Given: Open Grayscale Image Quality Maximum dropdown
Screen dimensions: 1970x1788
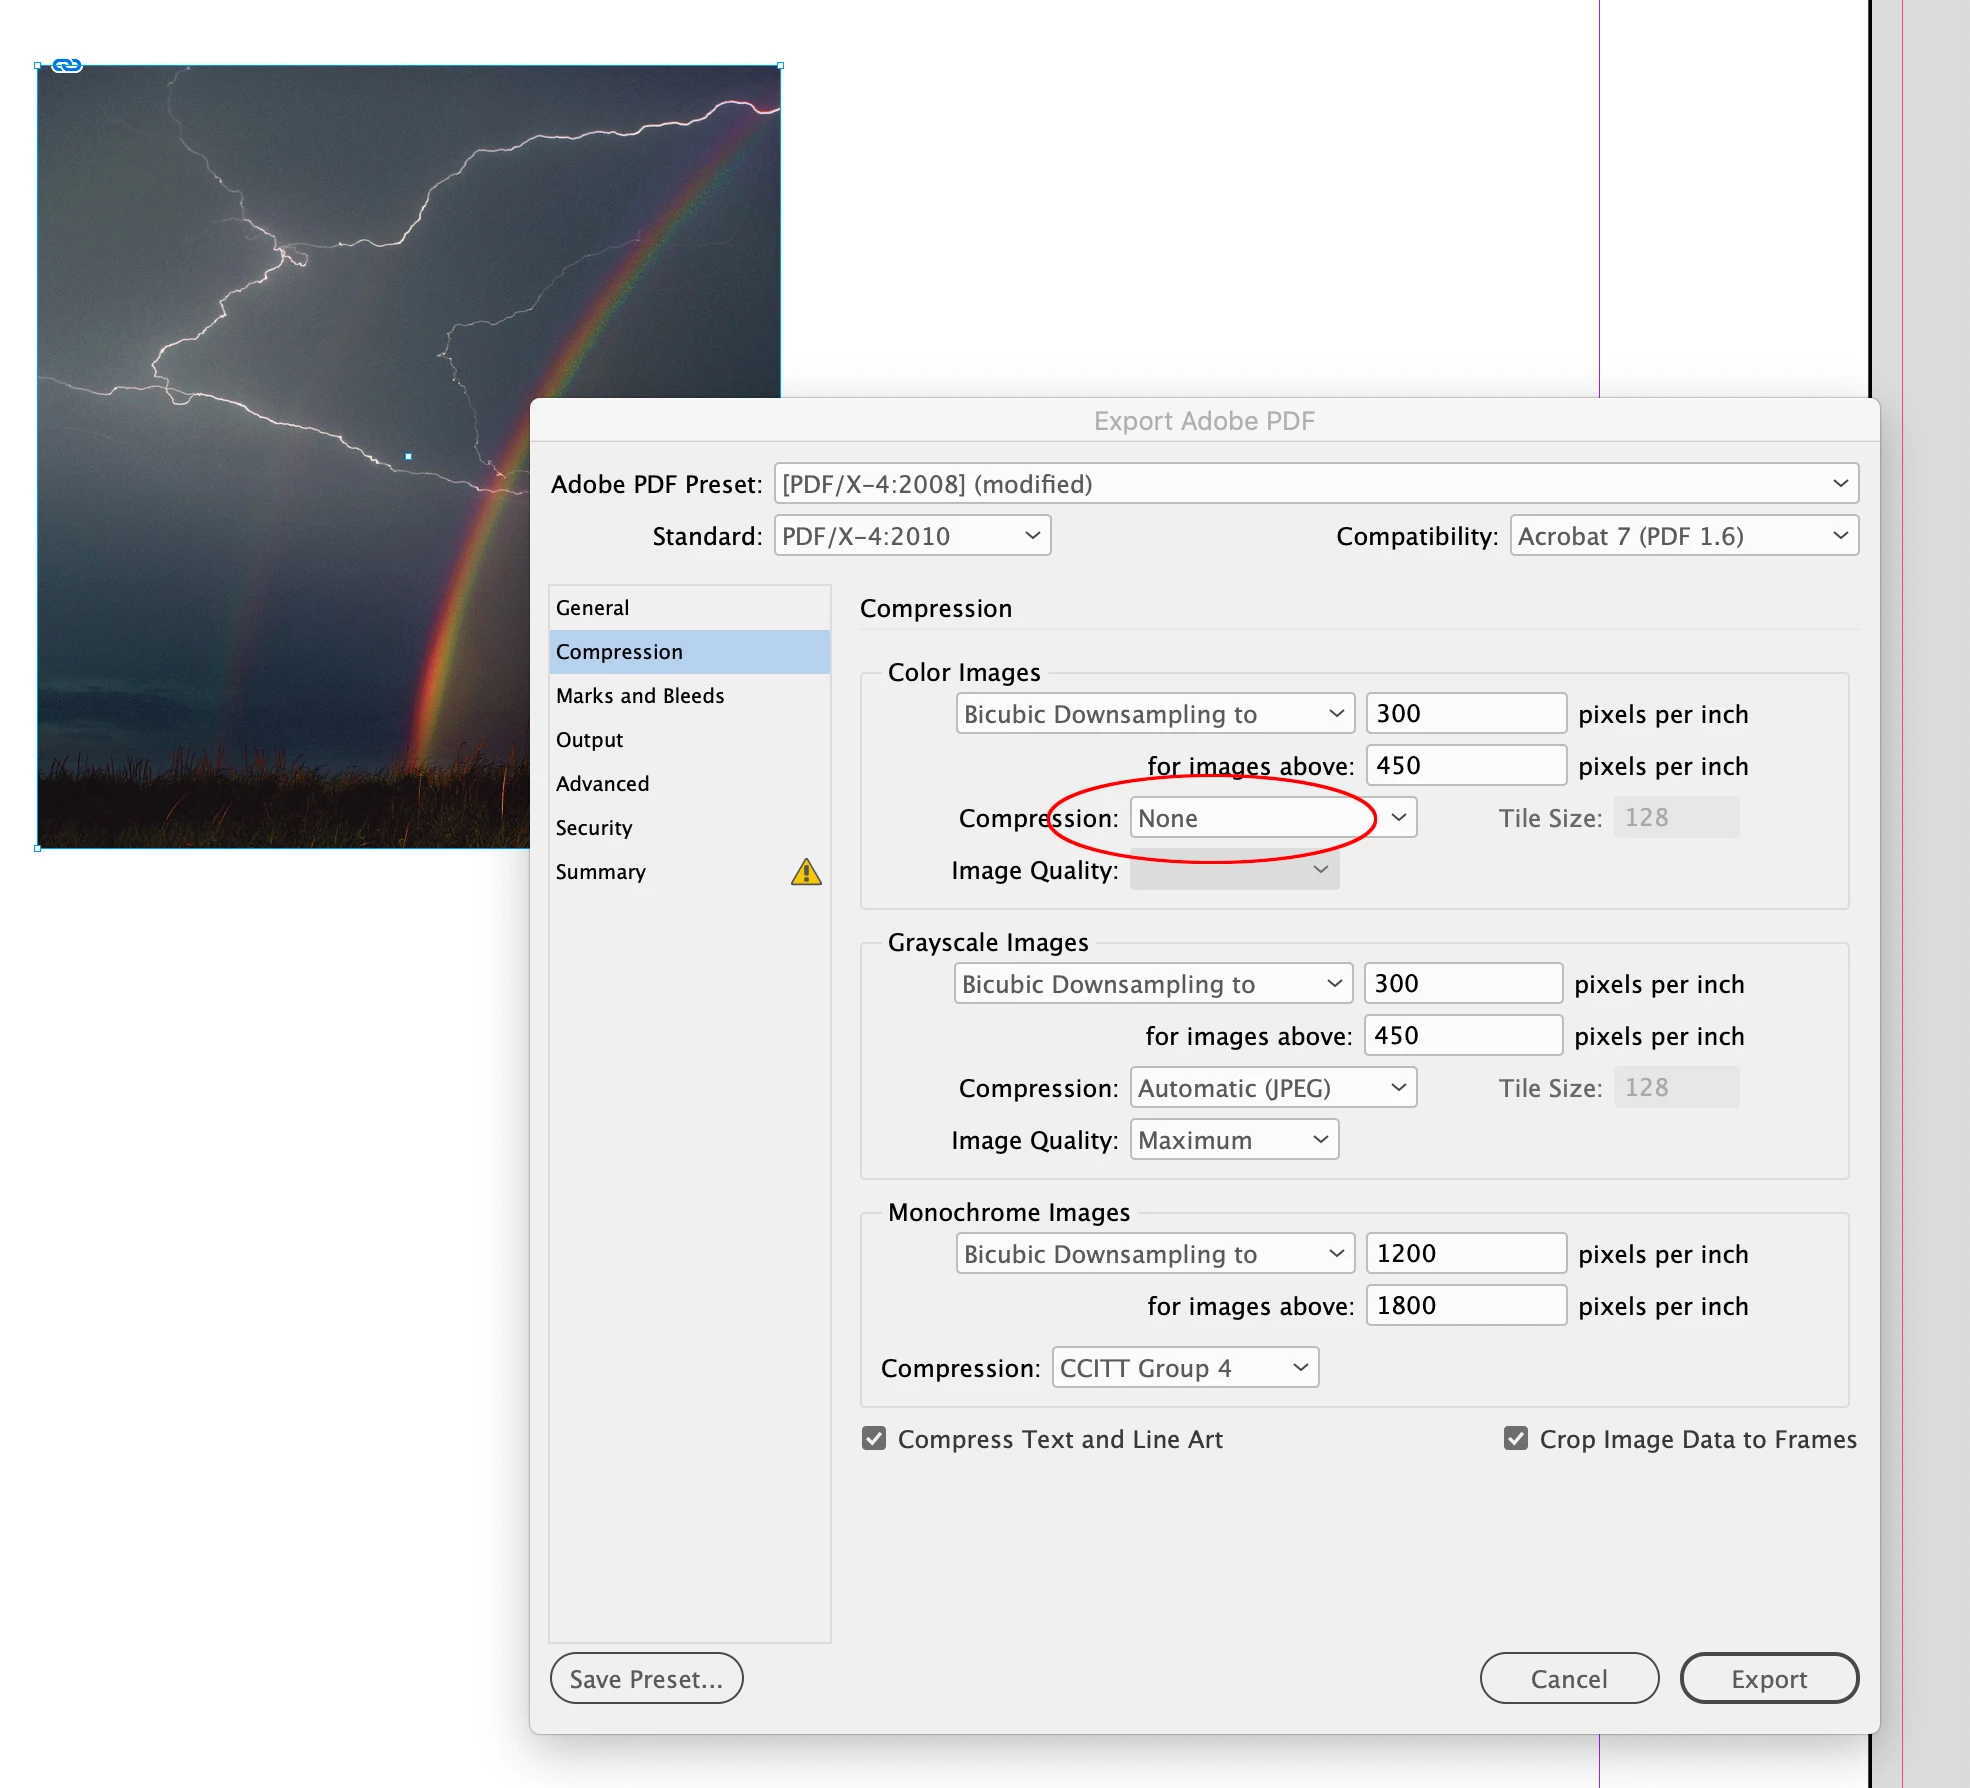Looking at the screenshot, I should pos(1234,1140).
